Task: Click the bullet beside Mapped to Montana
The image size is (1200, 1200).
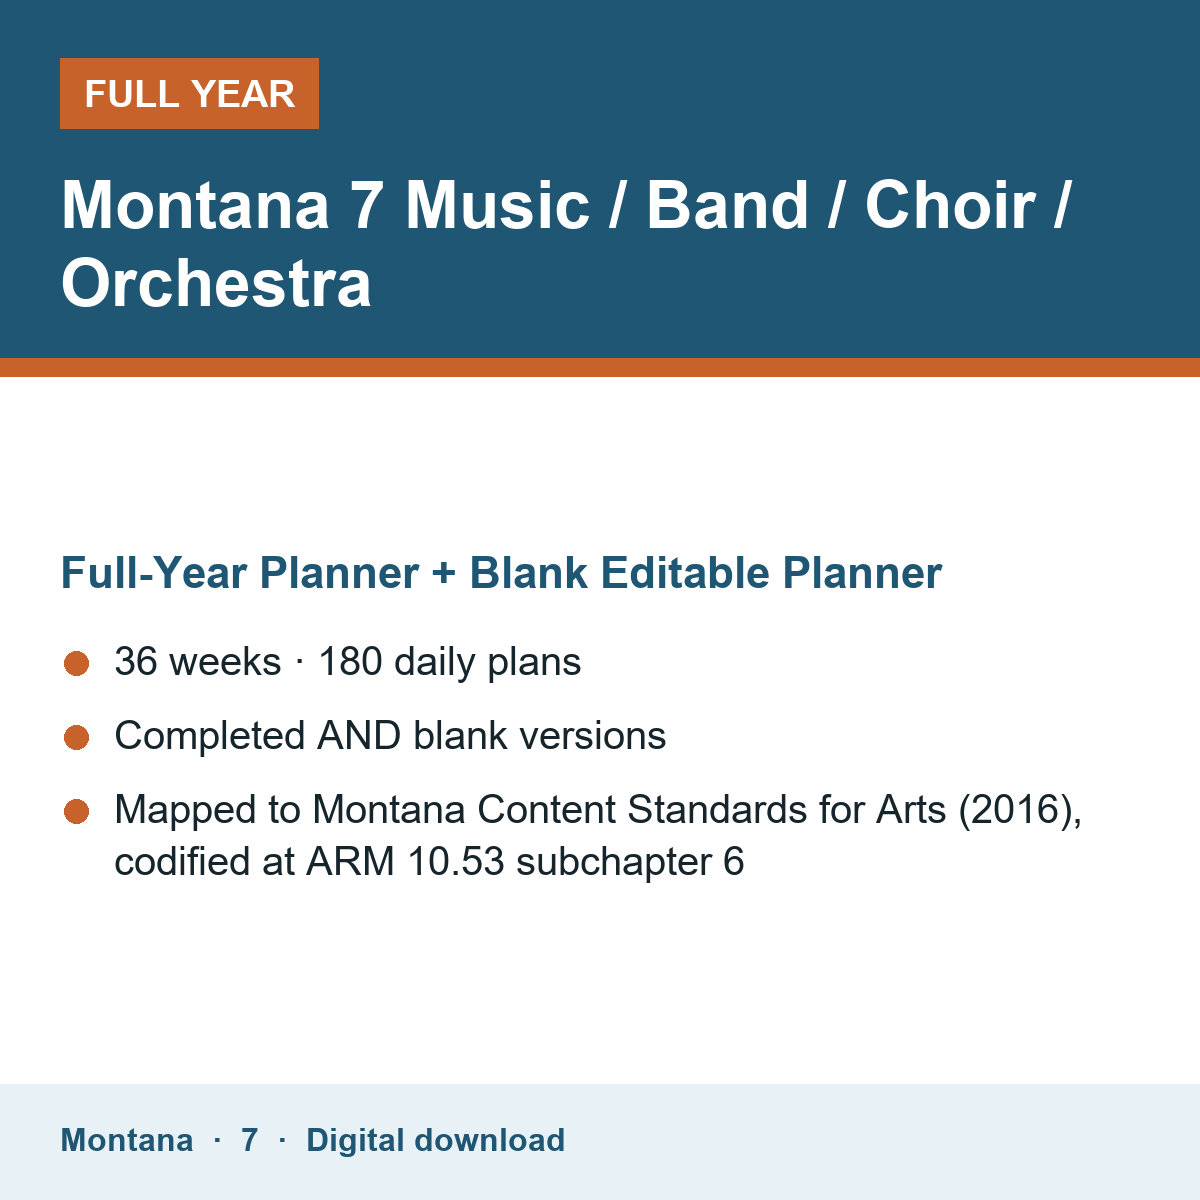Action: tap(77, 811)
